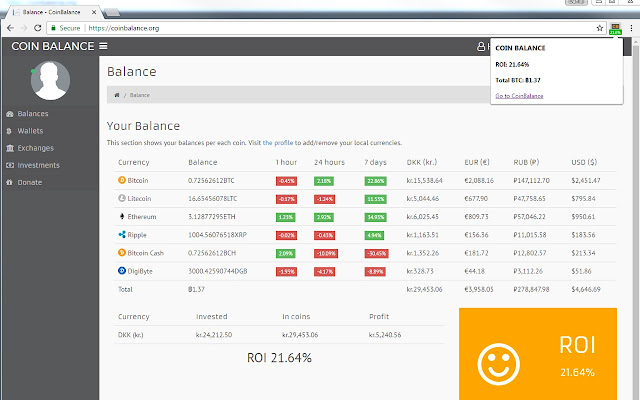Viewport: 640px width, 400px height.
Task: Open a new browser tab
Action: [x=112, y=13]
